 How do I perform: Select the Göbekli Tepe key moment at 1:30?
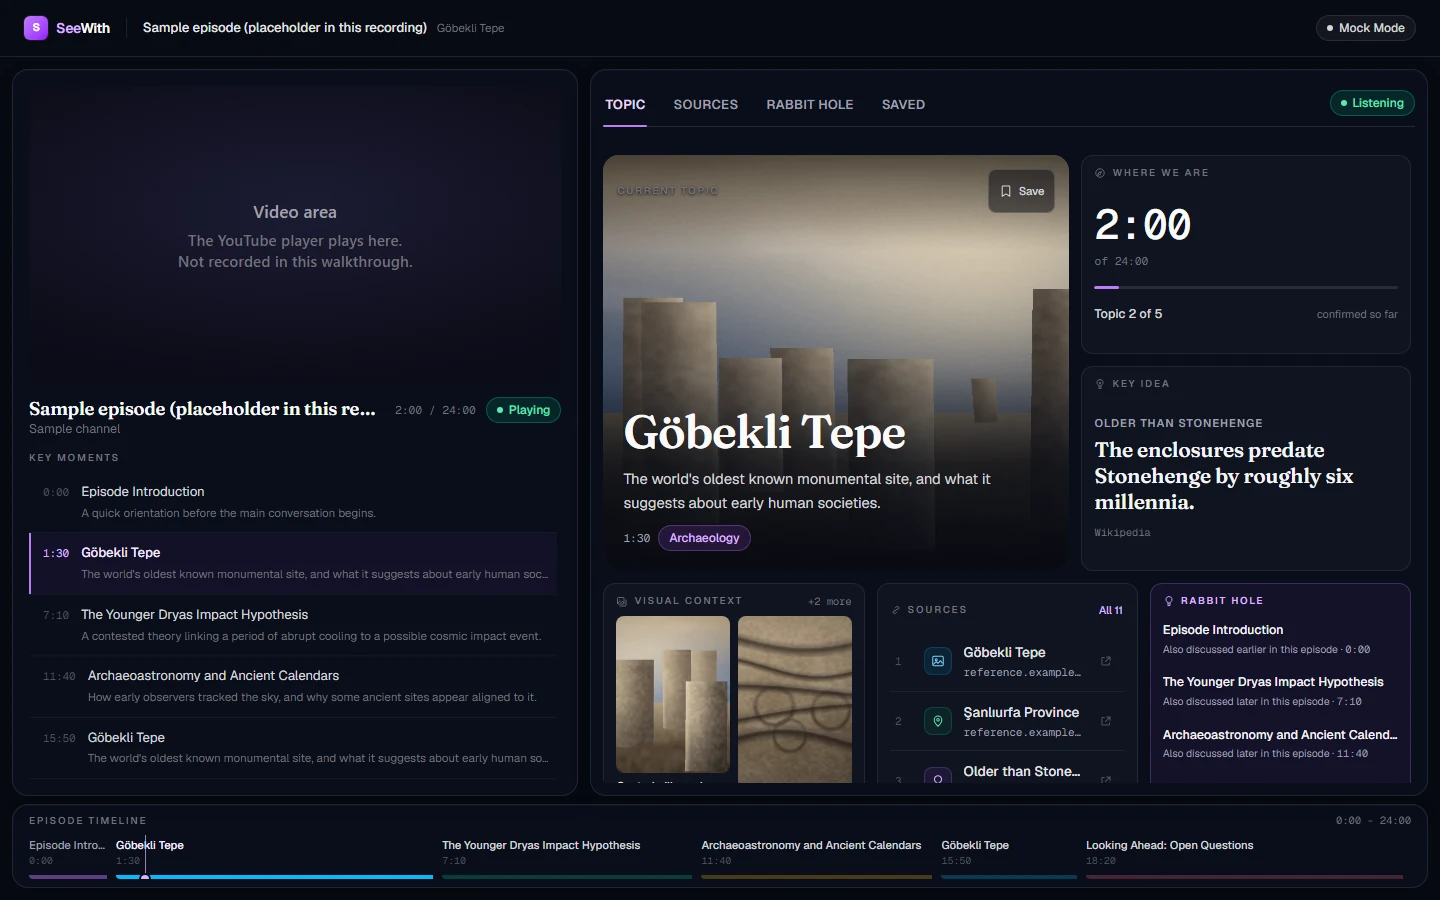coord(293,563)
